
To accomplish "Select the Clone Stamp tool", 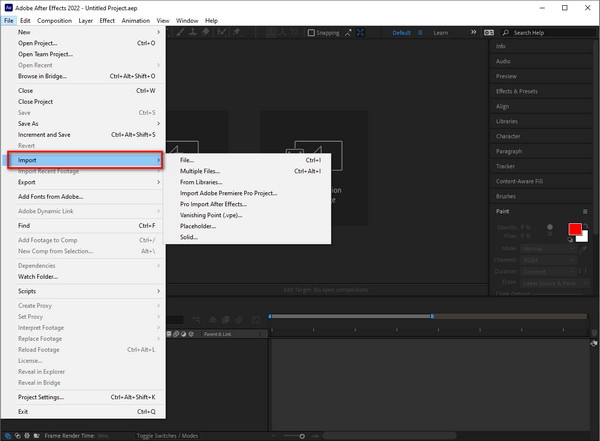I will click(193, 33).
